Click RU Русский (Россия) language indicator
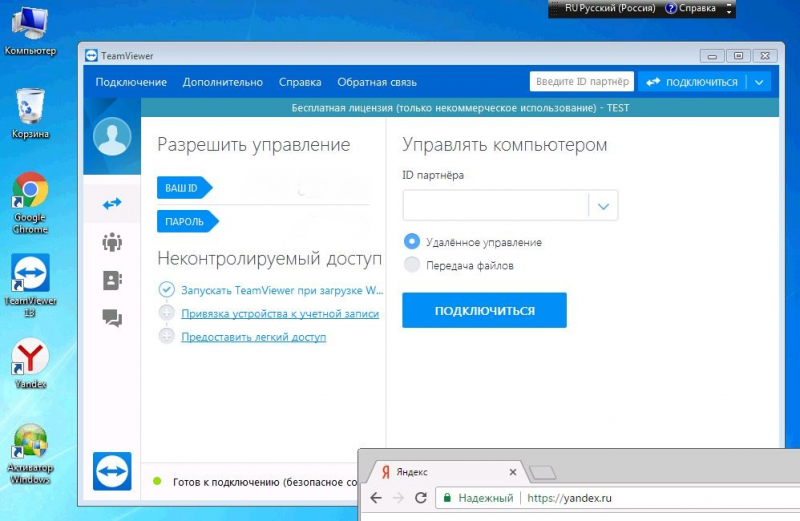The height and width of the screenshot is (521, 800). (x=610, y=8)
